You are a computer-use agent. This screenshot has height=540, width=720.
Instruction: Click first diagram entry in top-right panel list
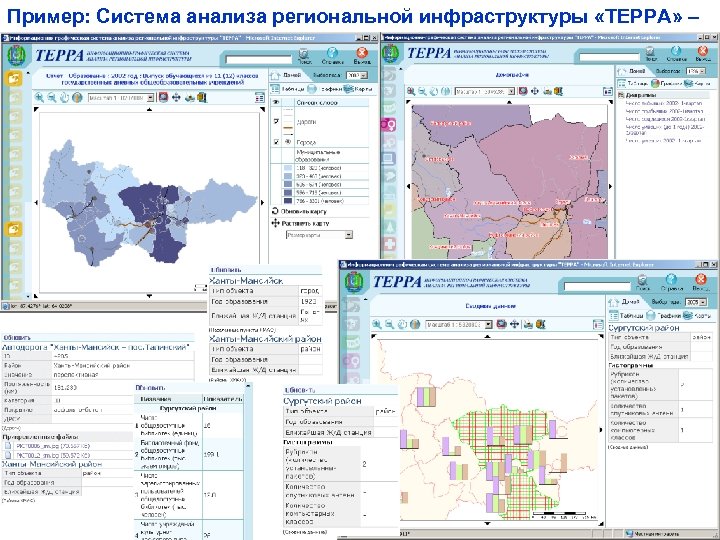(664, 104)
